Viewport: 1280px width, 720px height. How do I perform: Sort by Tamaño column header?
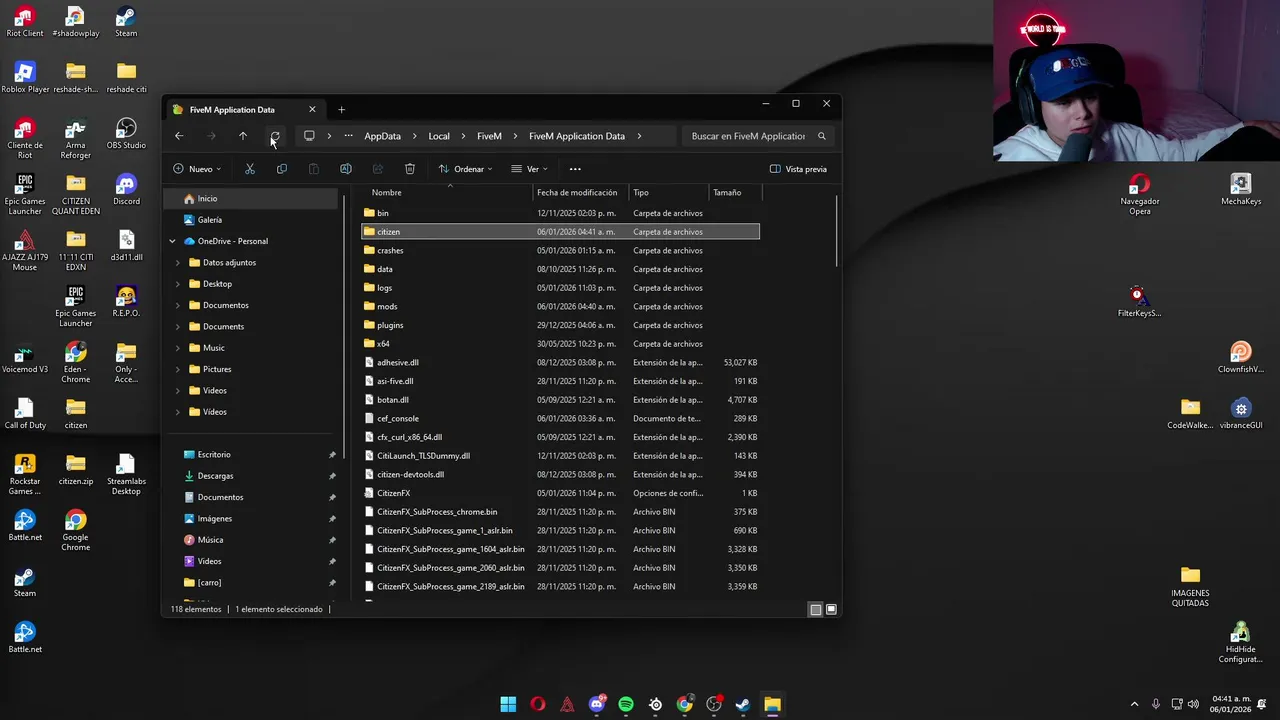[x=735, y=192]
